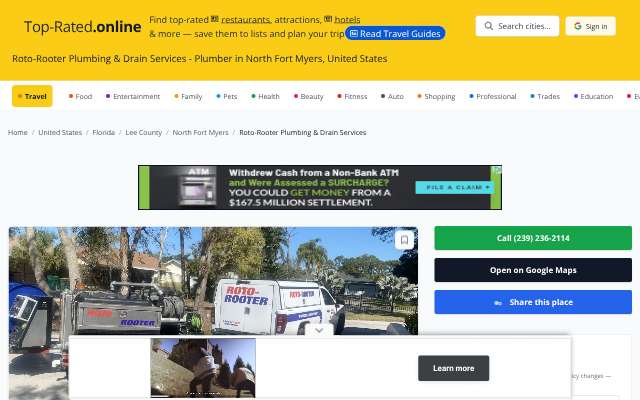Image resolution: width=640 pixels, height=400 pixels.
Task: Select the Entertainment category
Action: (x=133, y=96)
